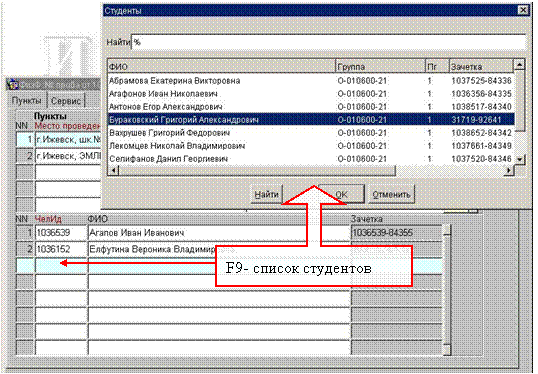Click record number 1037525-84336
The height and width of the screenshot is (374, 538).
[x=481, y=81]
